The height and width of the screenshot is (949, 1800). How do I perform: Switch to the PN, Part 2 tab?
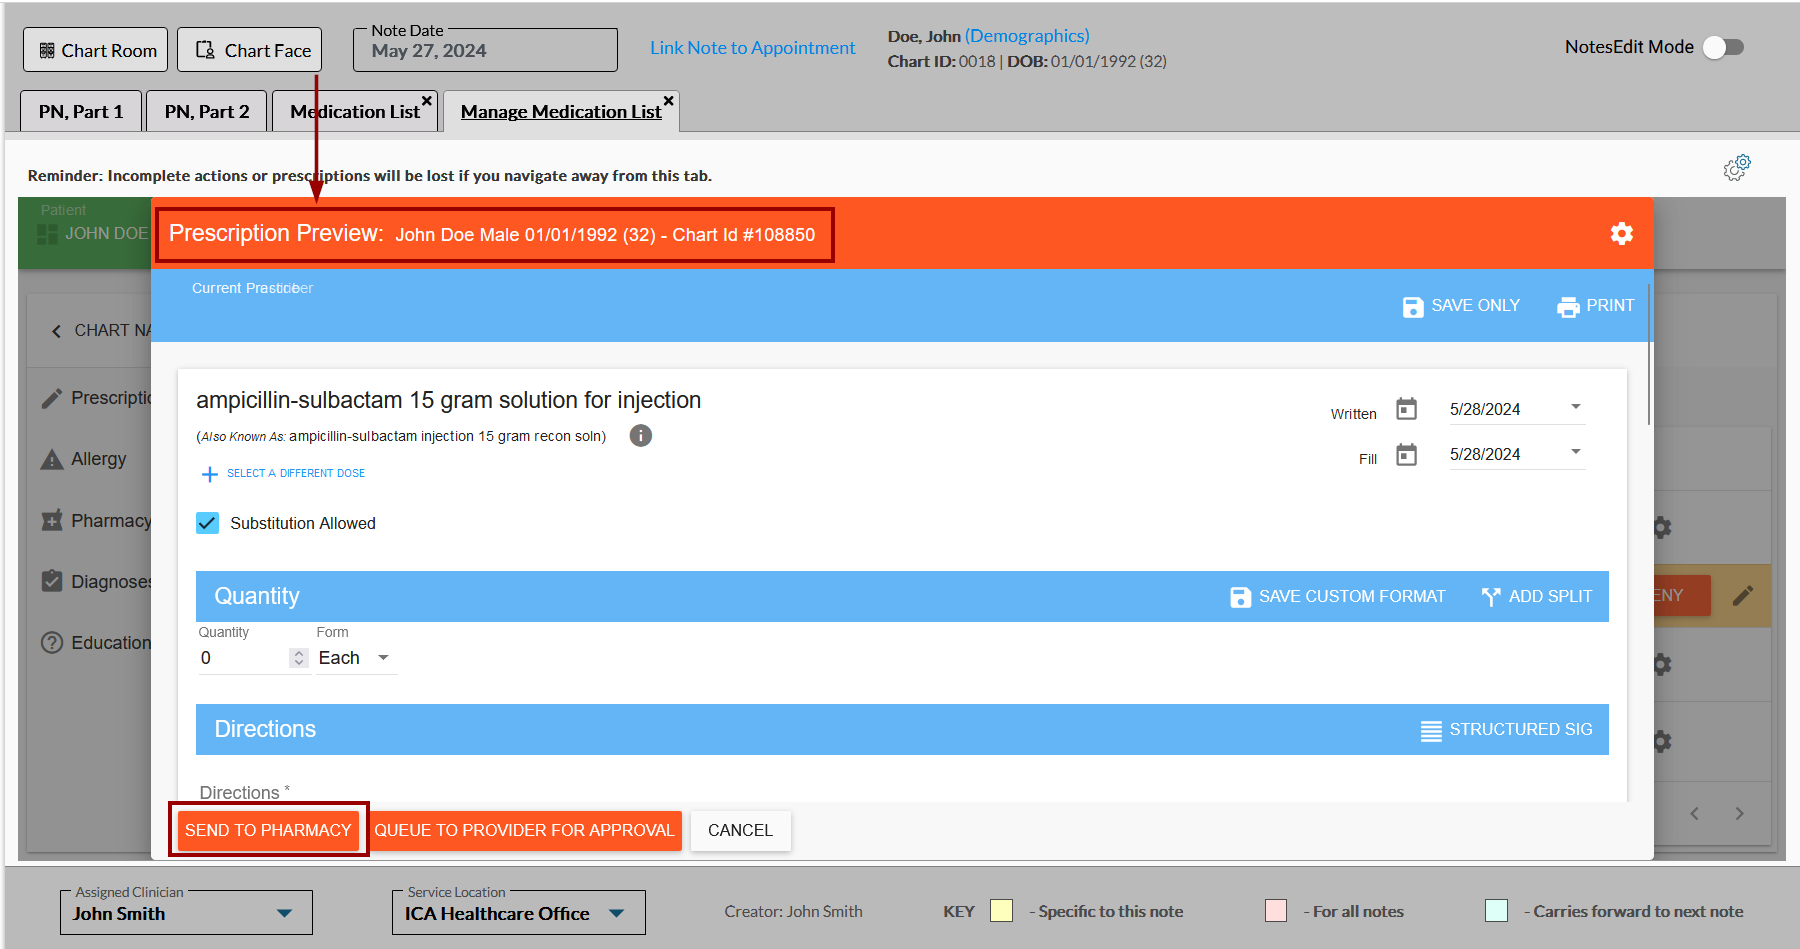(x=207, y=112)
